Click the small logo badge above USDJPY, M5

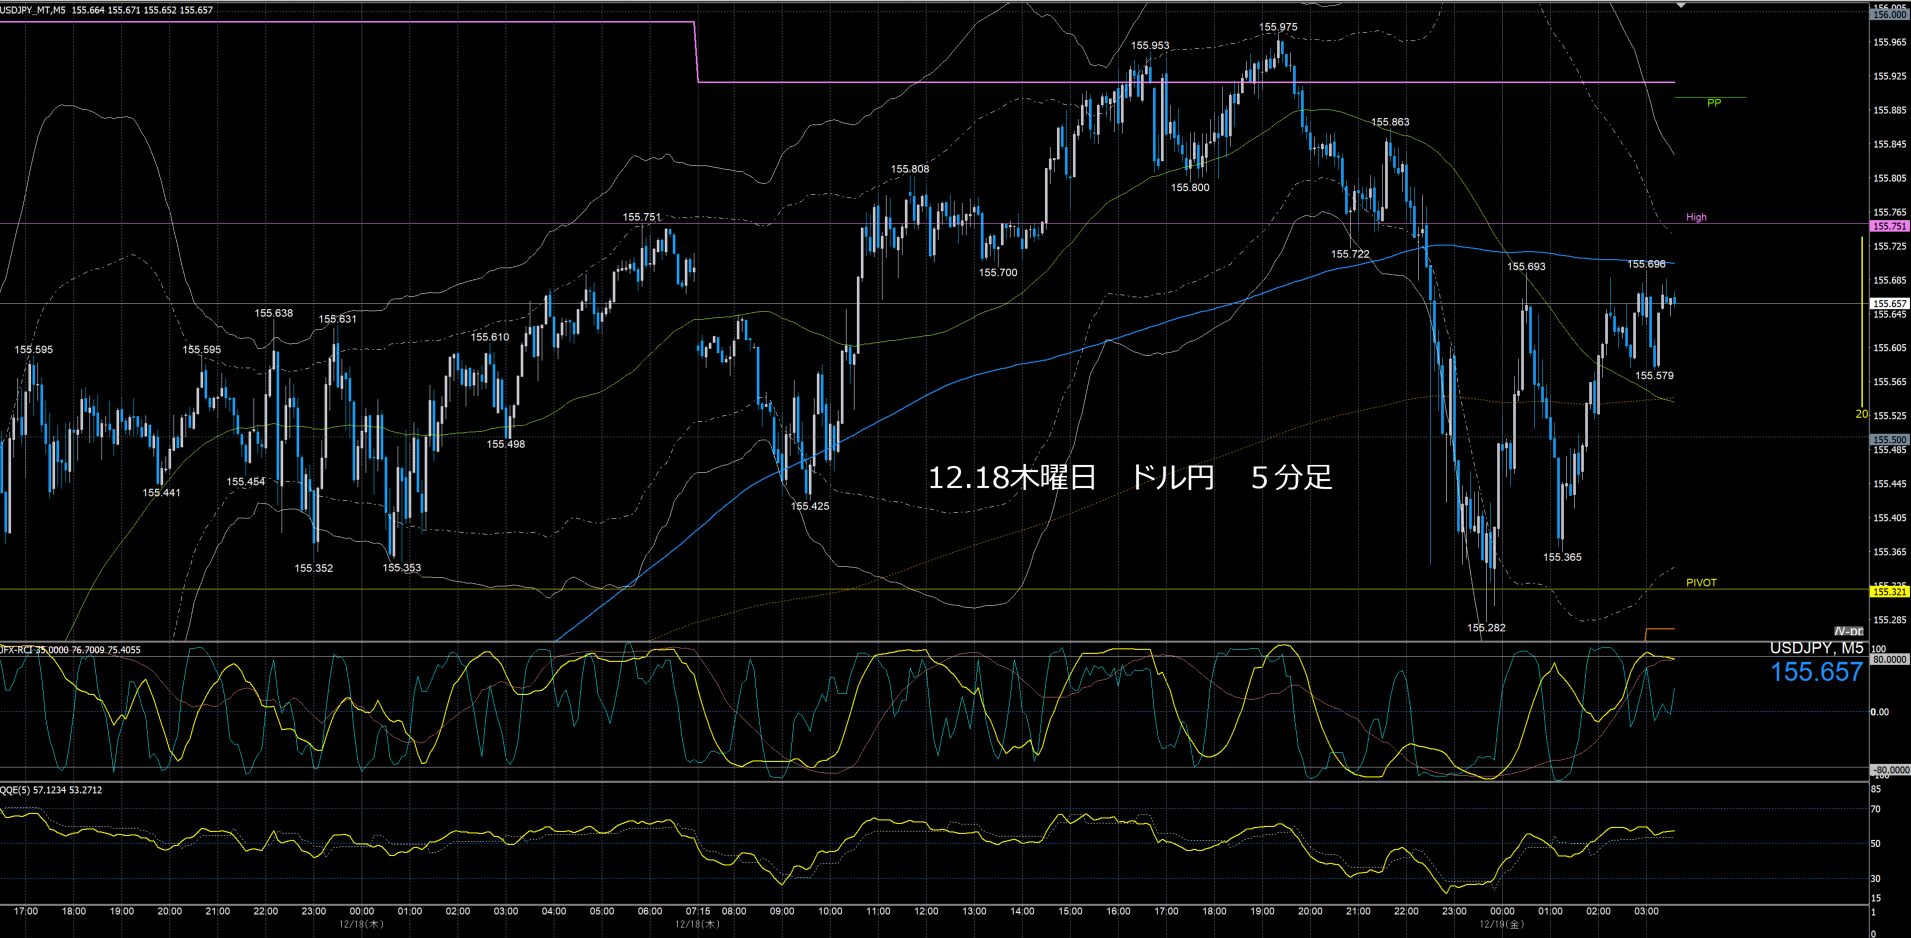[1849, 631]
